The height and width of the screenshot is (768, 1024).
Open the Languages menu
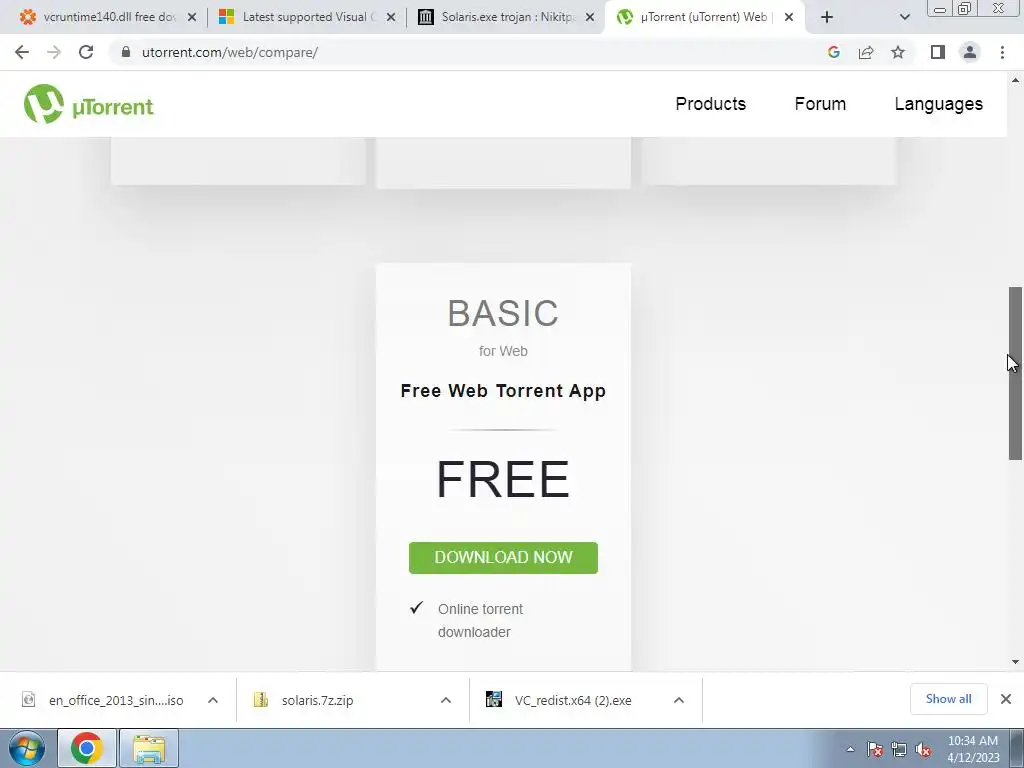[x=938, y=104]
